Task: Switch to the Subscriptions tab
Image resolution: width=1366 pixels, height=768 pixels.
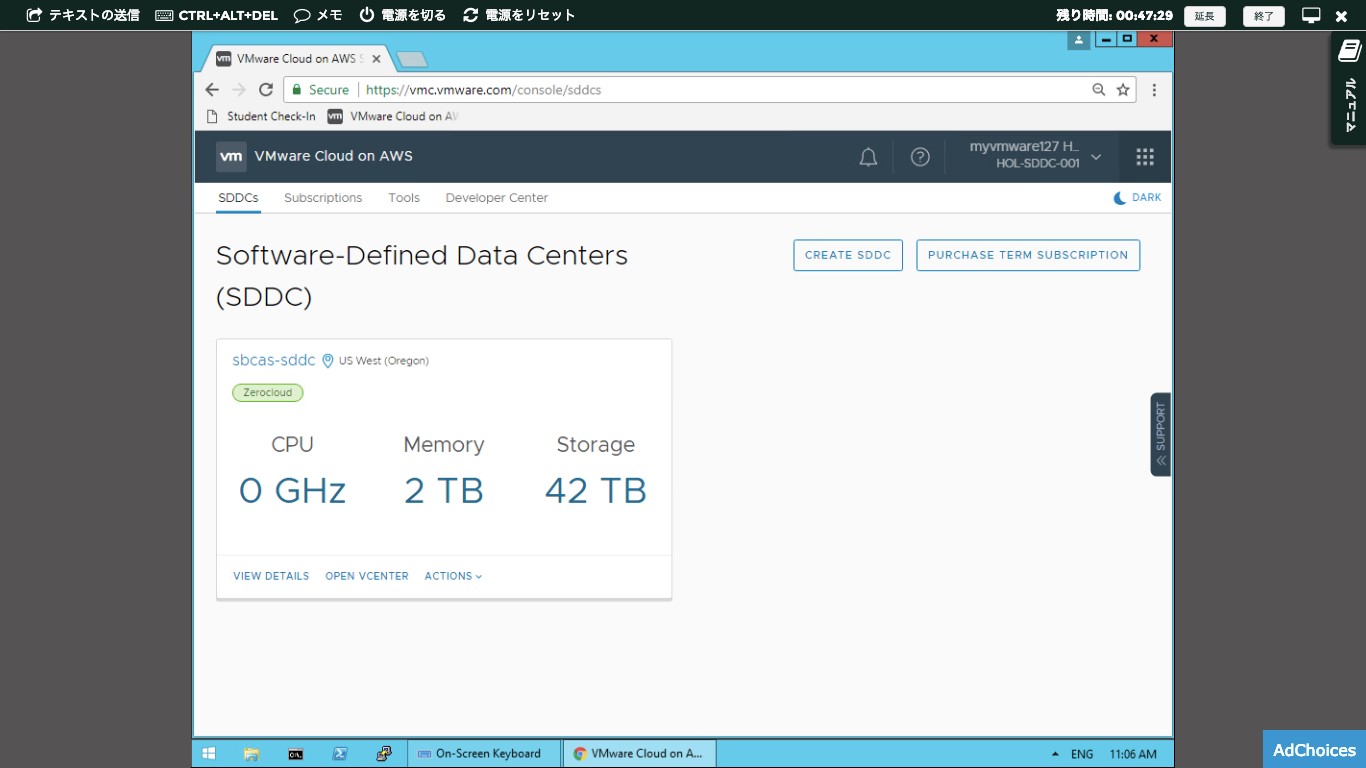Action: [323, 198]
